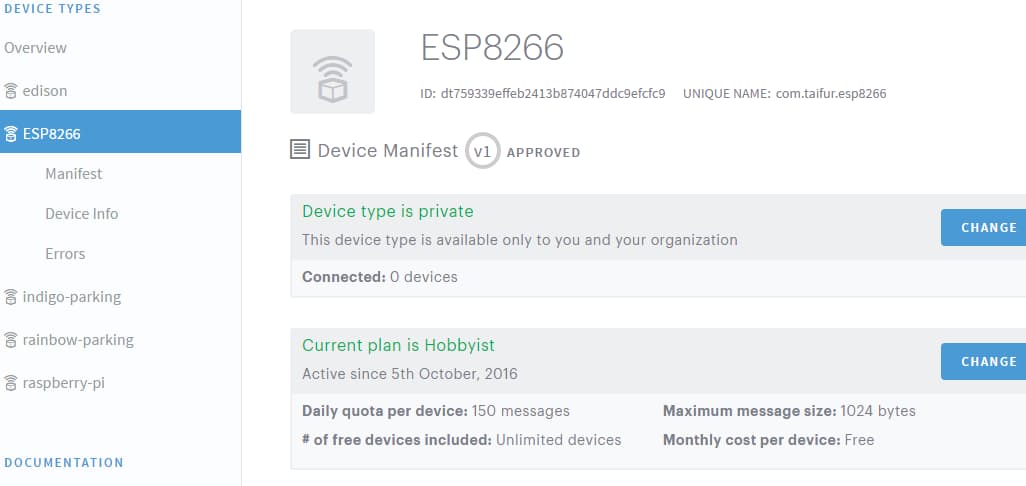This screenshot has width=1026, height=486.
Task: Click the ESP8266 device icon in the sidebar
Action: pos(10,134)
